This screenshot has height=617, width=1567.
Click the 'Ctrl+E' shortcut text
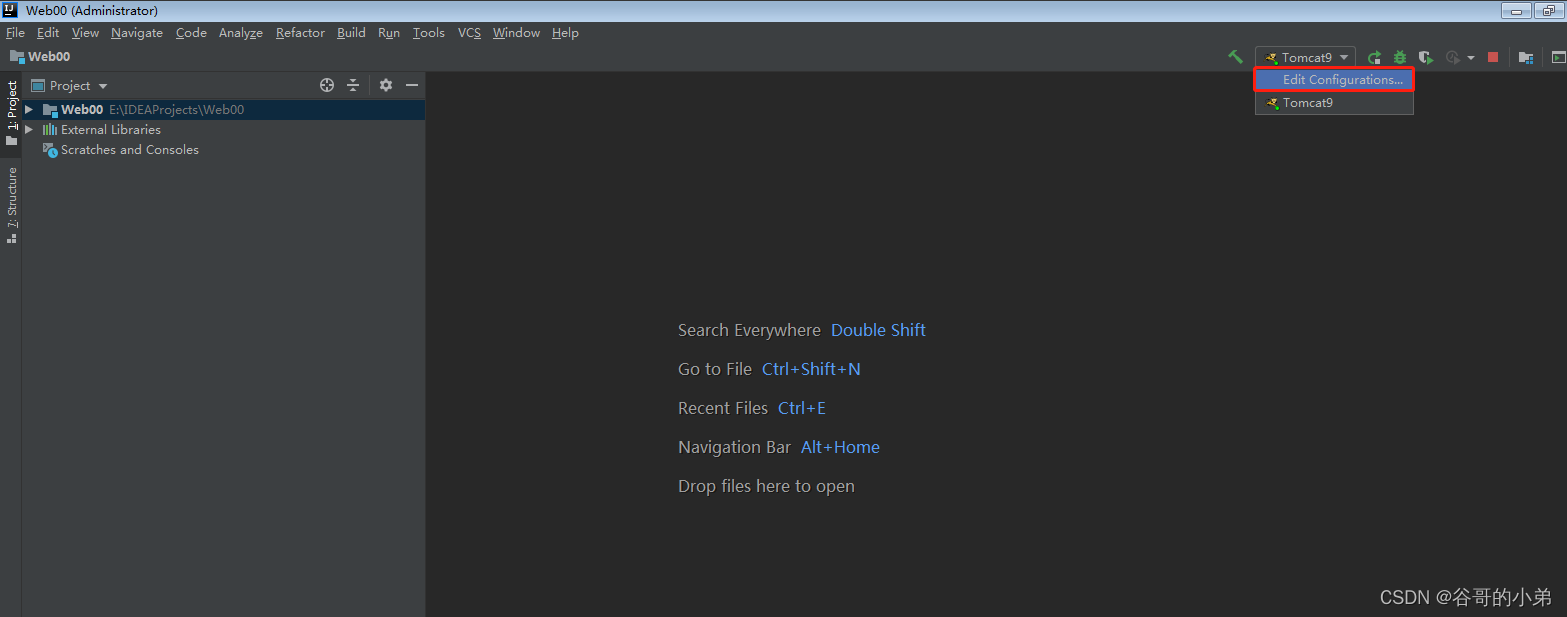pyautogui.click(x=802, y=408)
